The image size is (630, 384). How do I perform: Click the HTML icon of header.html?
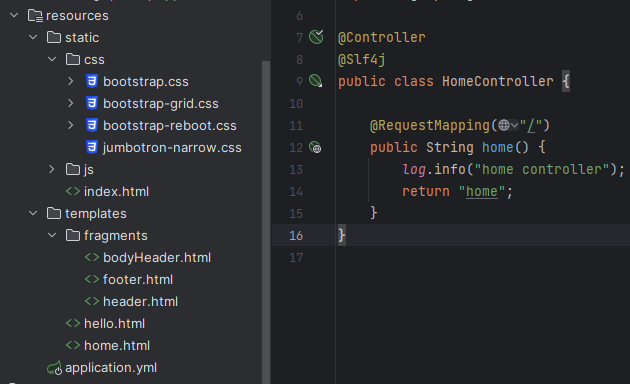(92, 301)
